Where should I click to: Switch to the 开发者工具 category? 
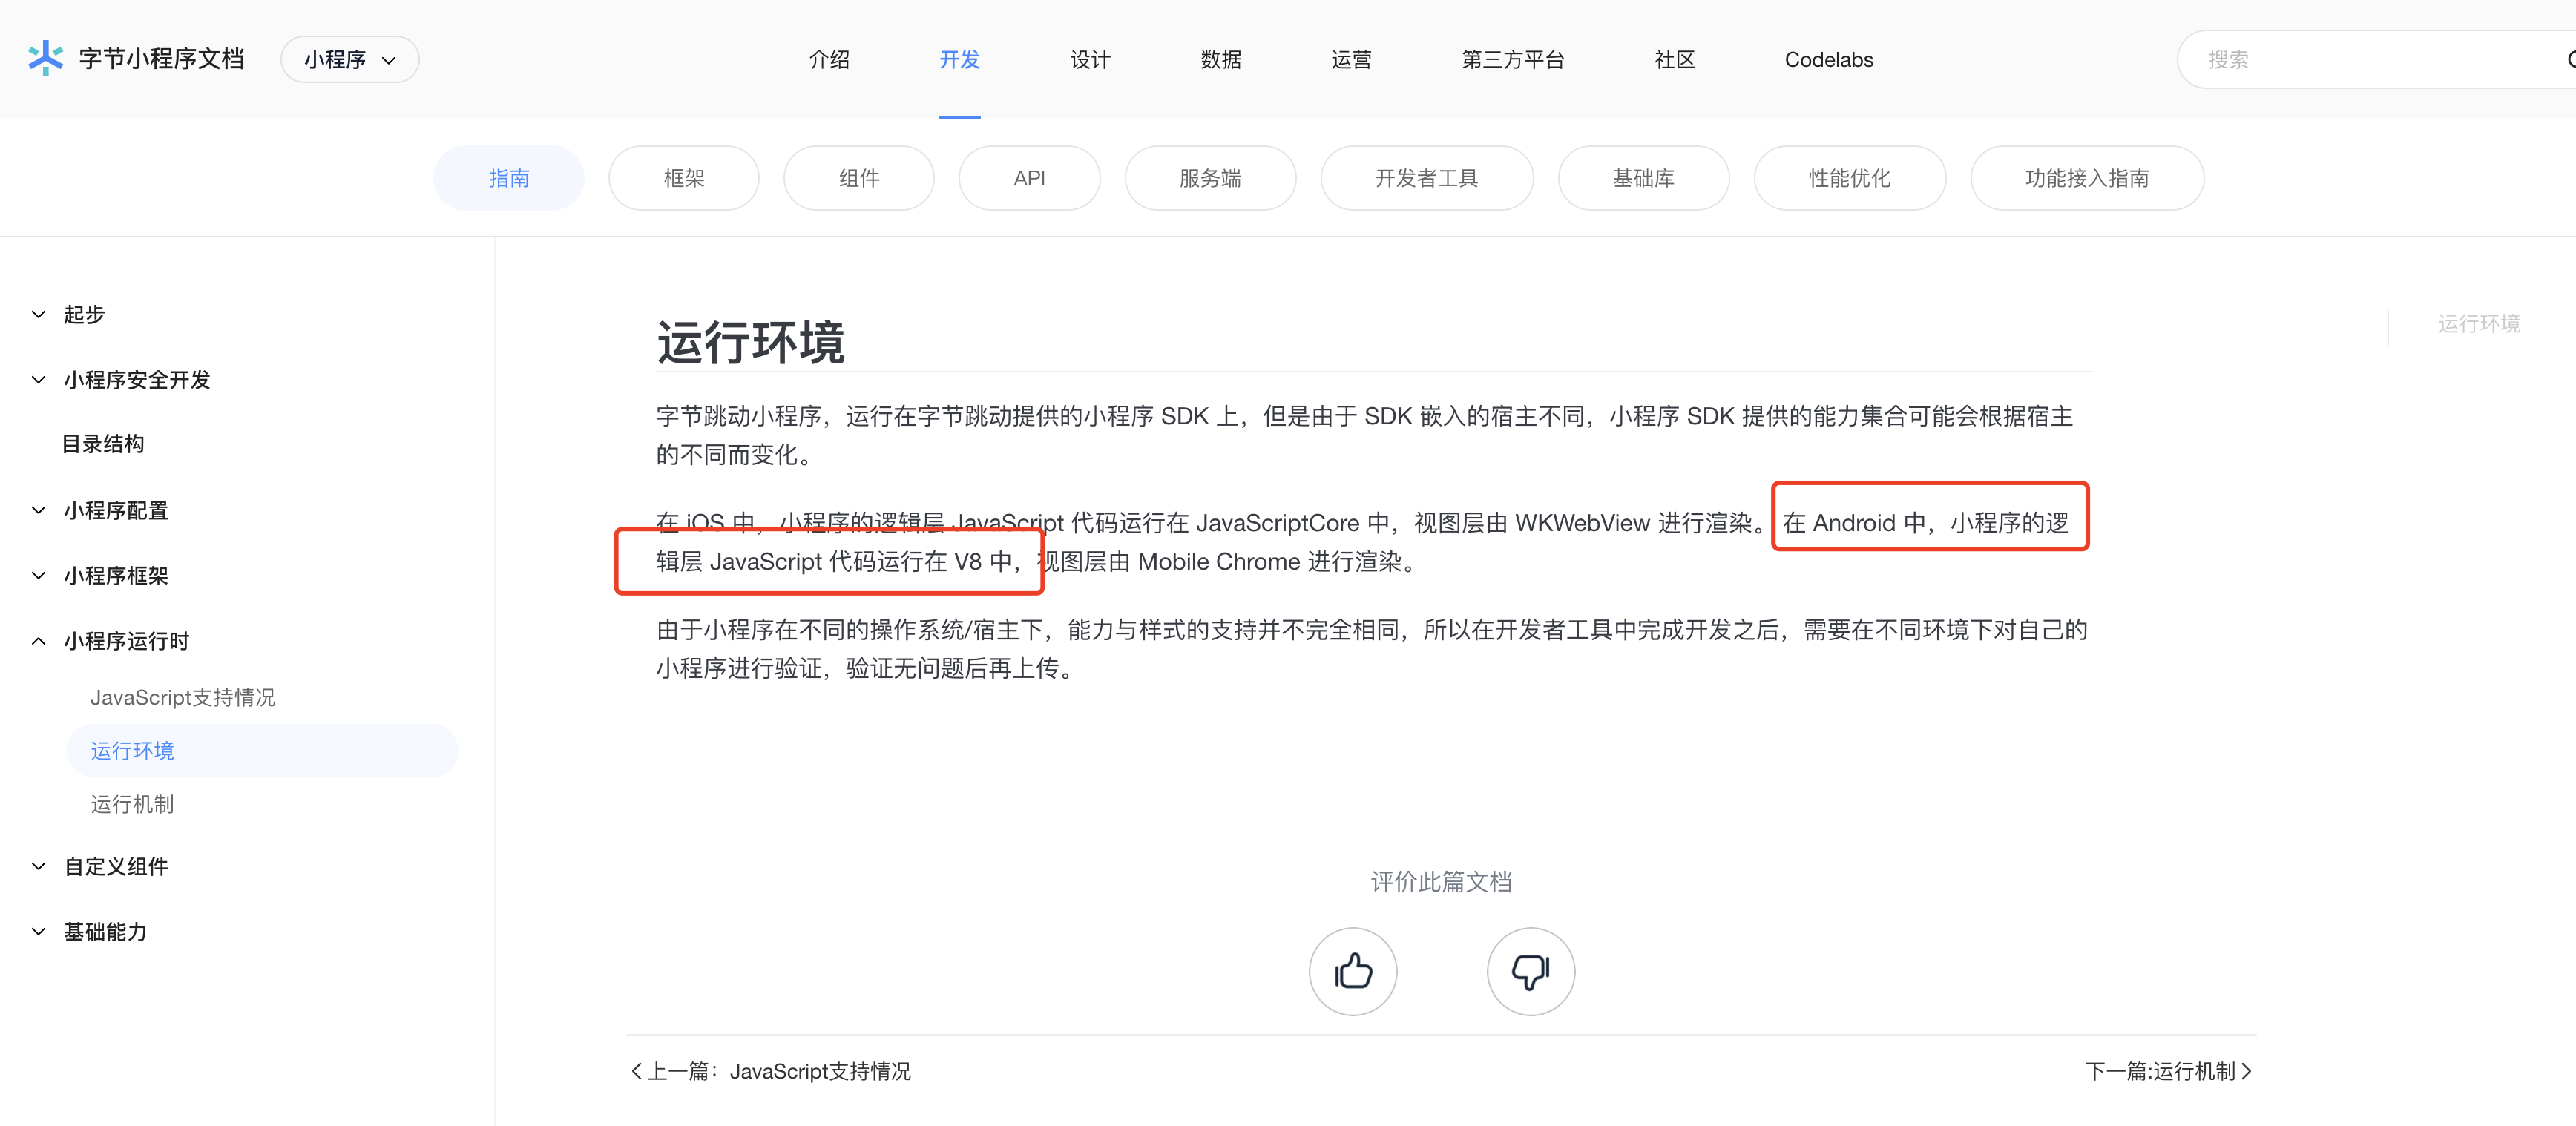click(x=1427, y=177)
